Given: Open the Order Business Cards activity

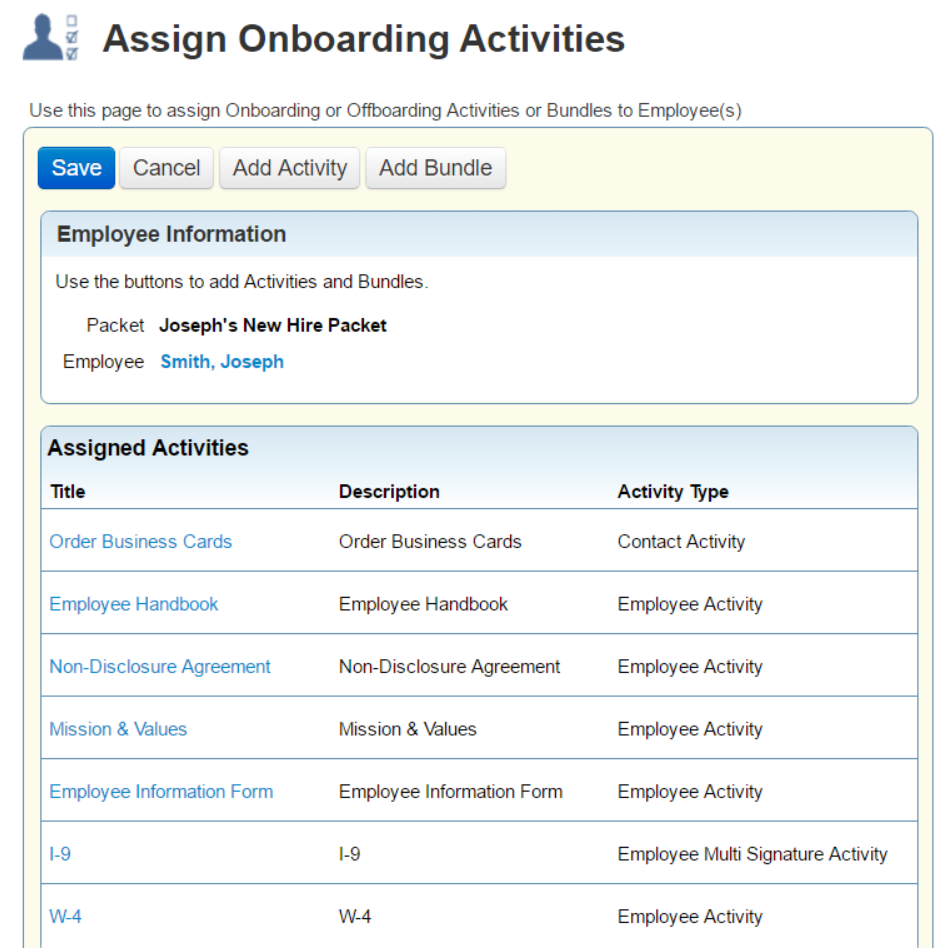Looking at the screenshot, I should 140,541.
